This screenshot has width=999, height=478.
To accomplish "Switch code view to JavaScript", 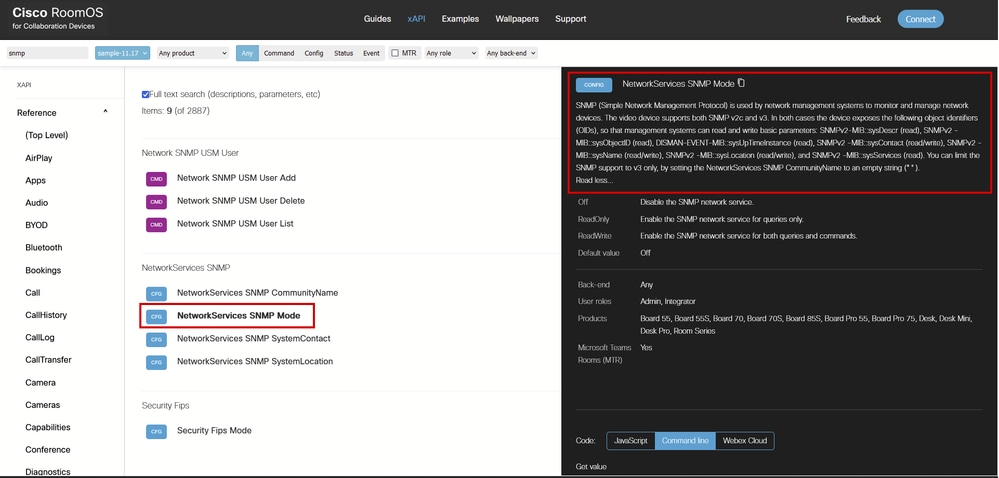I will tap(630, 441).
